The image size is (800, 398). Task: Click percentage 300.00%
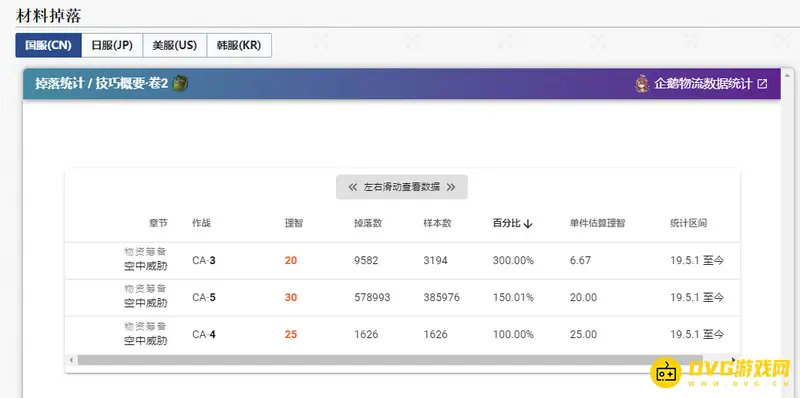coord(513,261)
